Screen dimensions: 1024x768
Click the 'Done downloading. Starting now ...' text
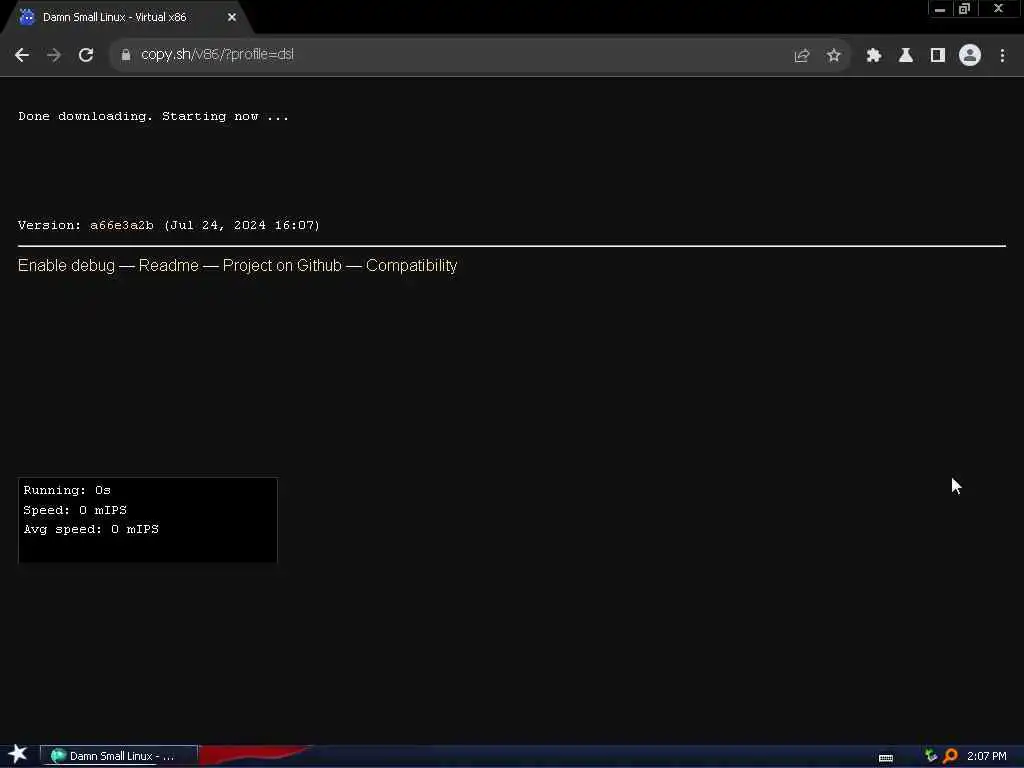[x=153, y=116]
